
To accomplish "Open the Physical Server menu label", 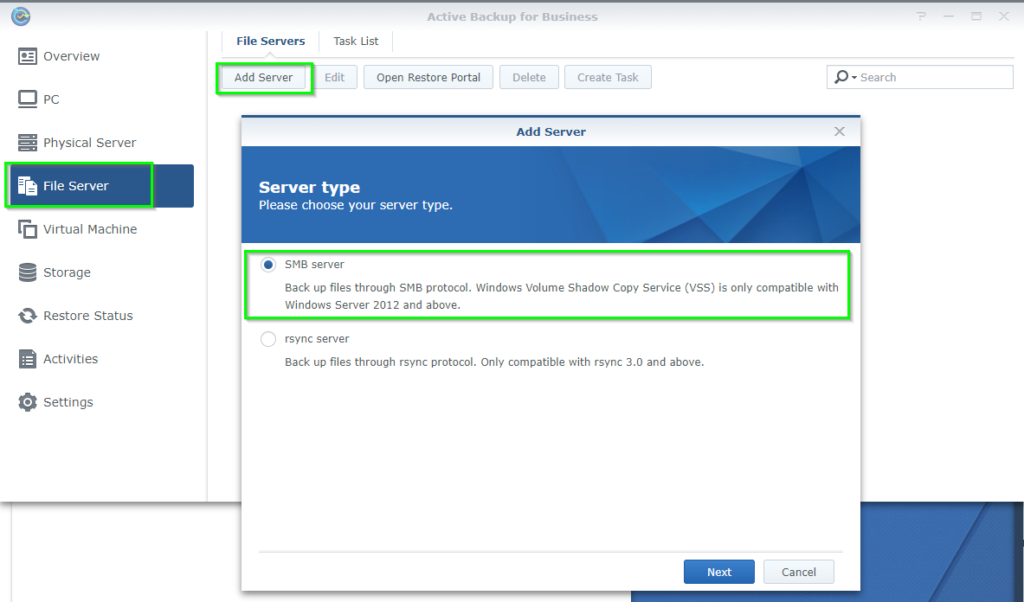I will [x=89, y=143].
